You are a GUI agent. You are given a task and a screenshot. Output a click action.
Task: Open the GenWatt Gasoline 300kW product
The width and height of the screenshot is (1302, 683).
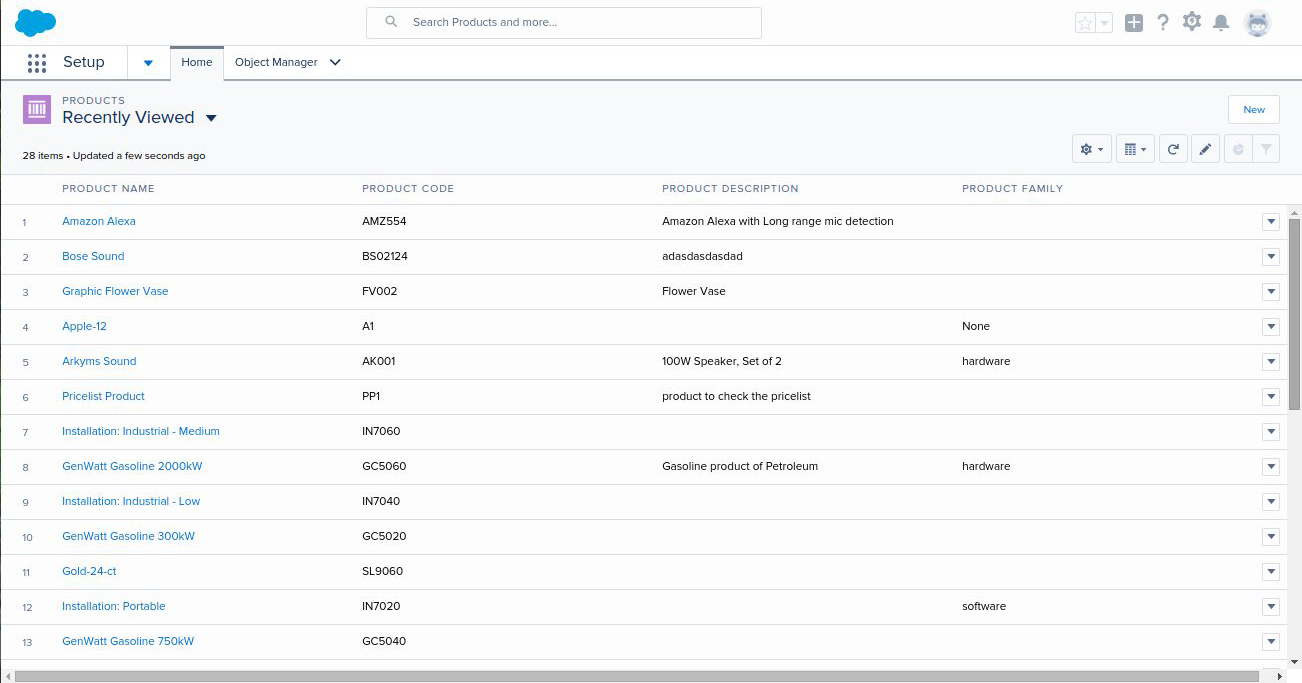click(x=128, y=536)
